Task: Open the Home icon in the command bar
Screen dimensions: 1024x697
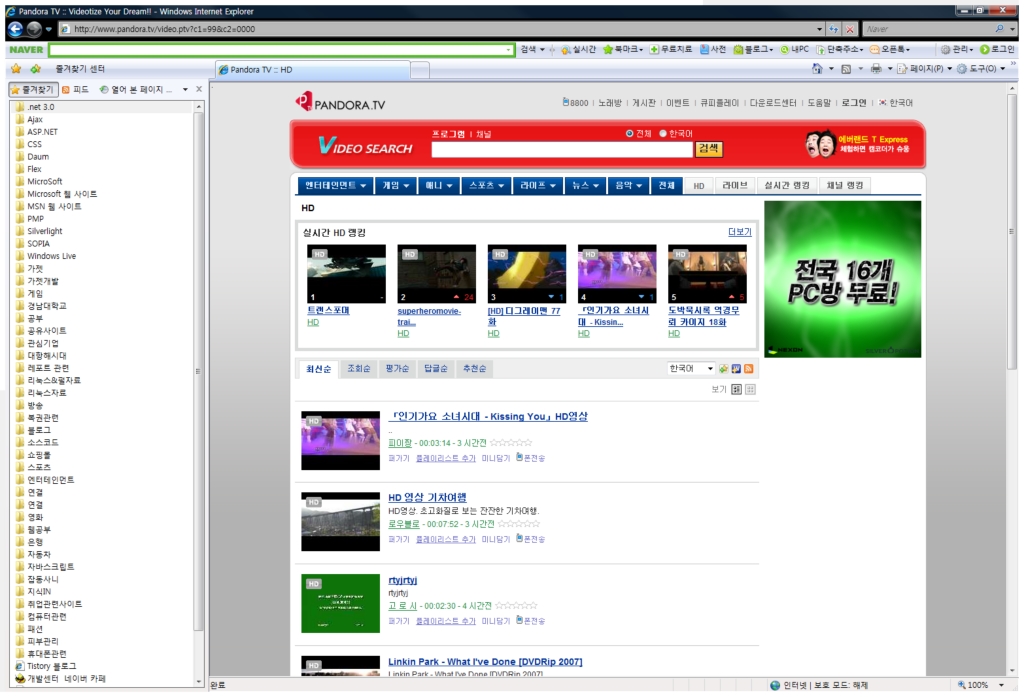Action: click(817, 69)
